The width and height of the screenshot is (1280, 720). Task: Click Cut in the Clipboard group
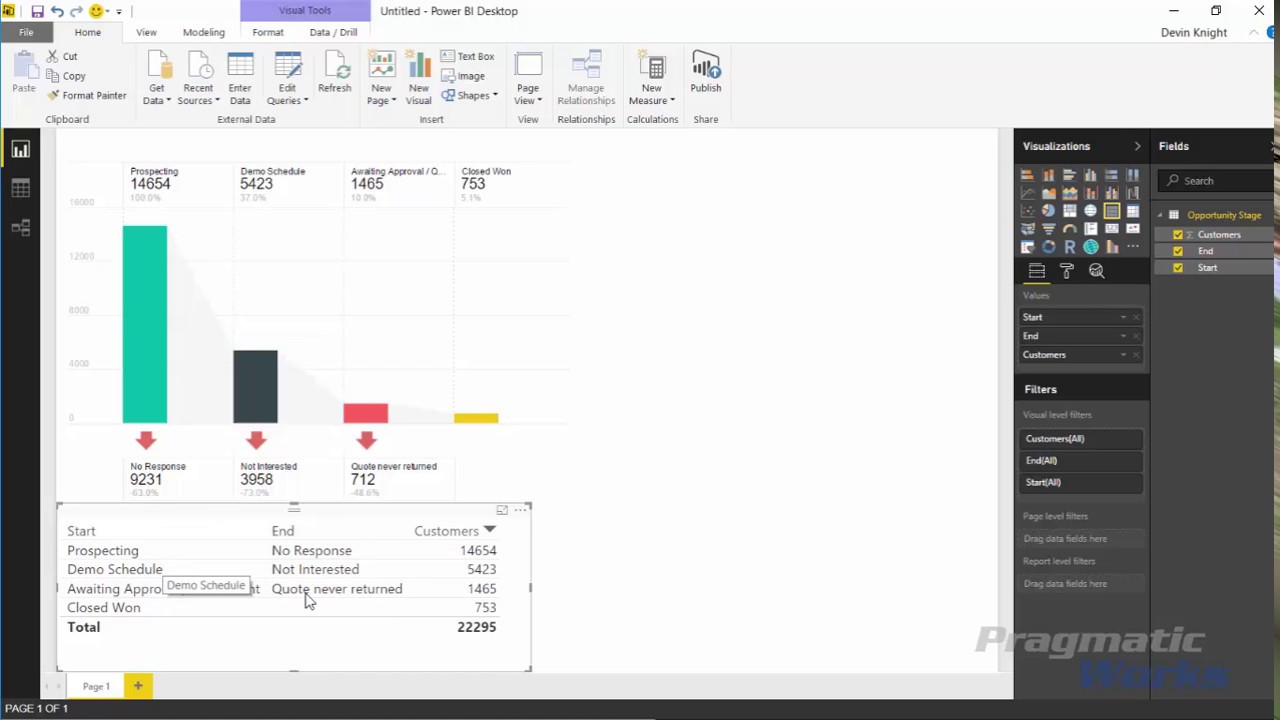click(x=61, y=57)
